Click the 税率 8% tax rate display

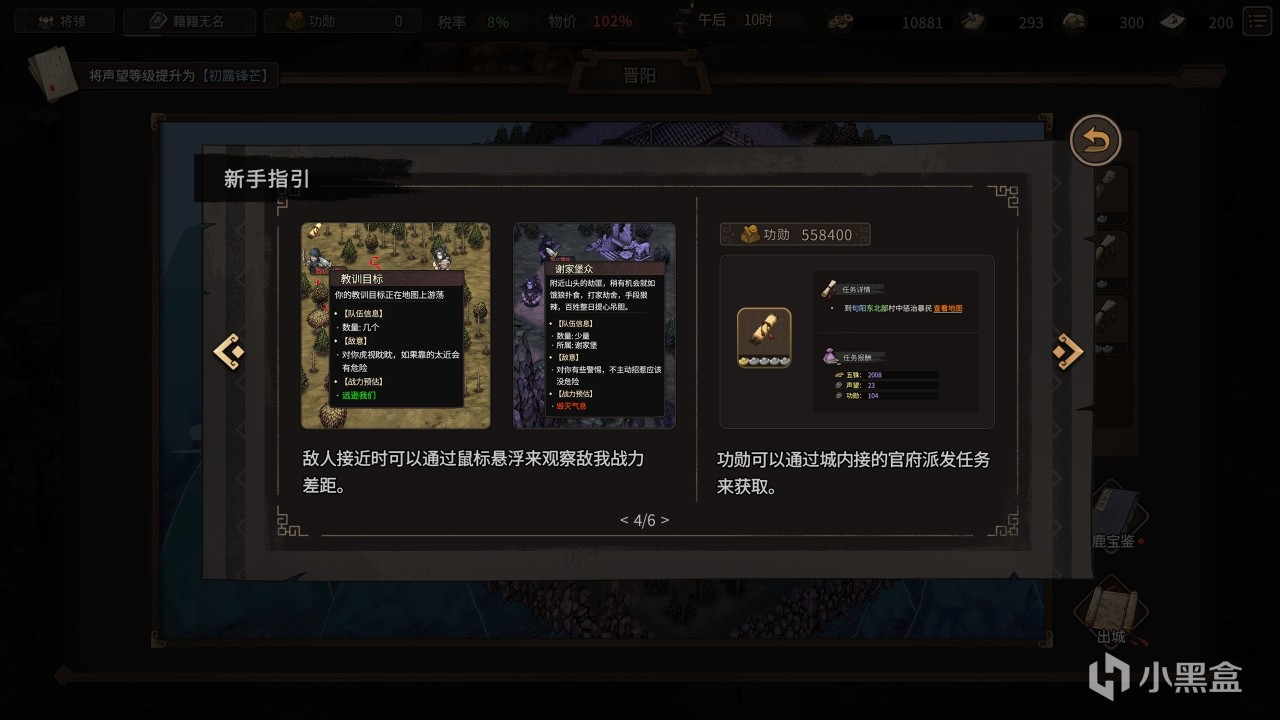473,21
